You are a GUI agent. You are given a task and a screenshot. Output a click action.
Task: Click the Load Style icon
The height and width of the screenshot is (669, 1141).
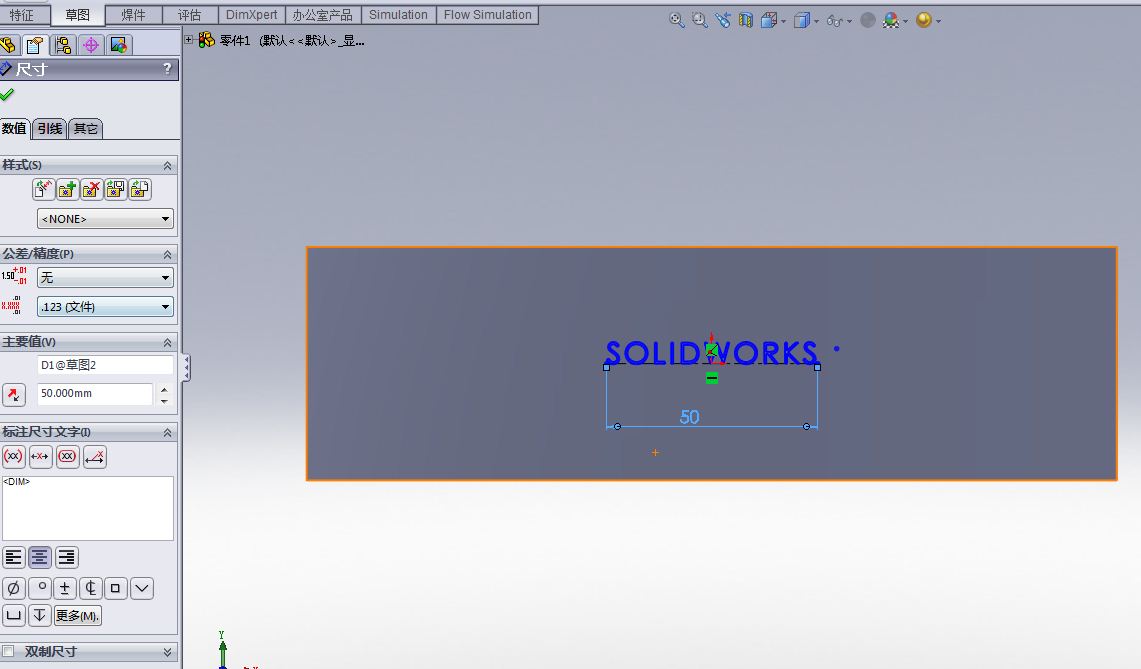140,189
